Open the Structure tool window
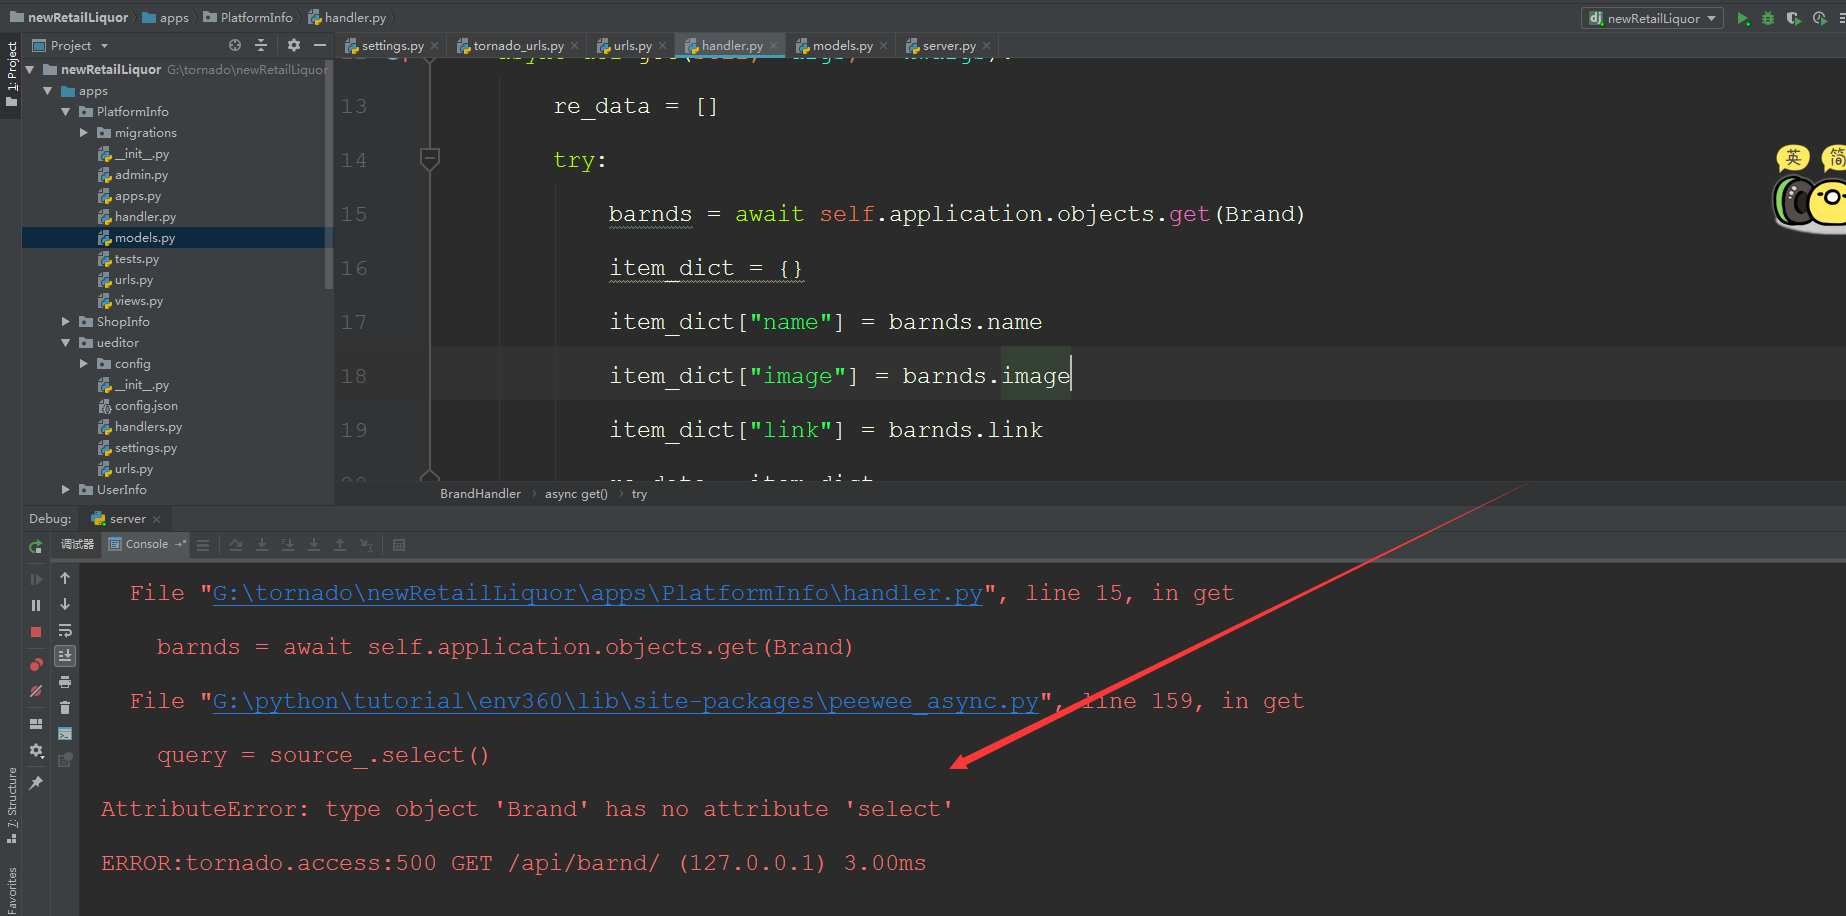This screenshot has height=916, width=1846. [12, 805]
